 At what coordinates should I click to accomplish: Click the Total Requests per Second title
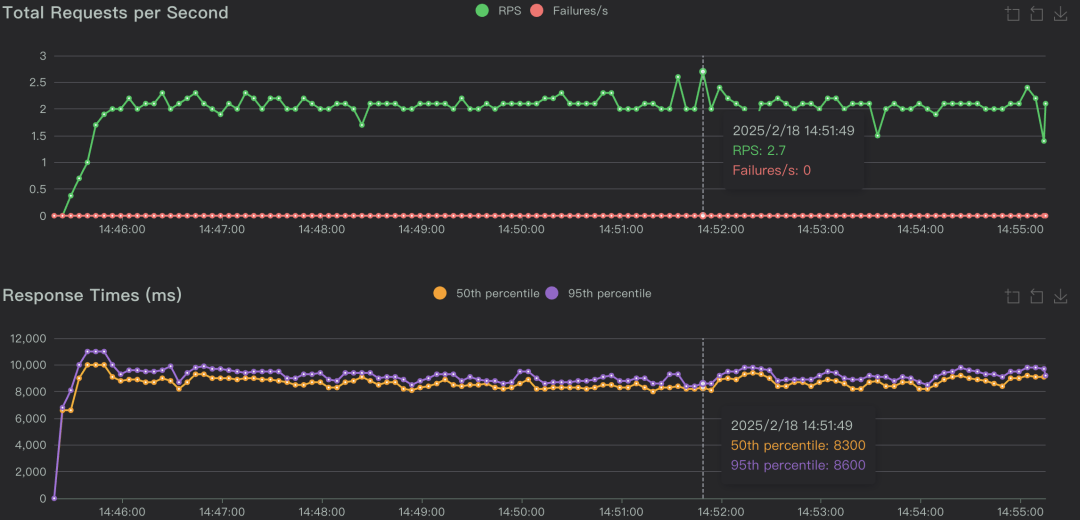[x=115, y=13]
